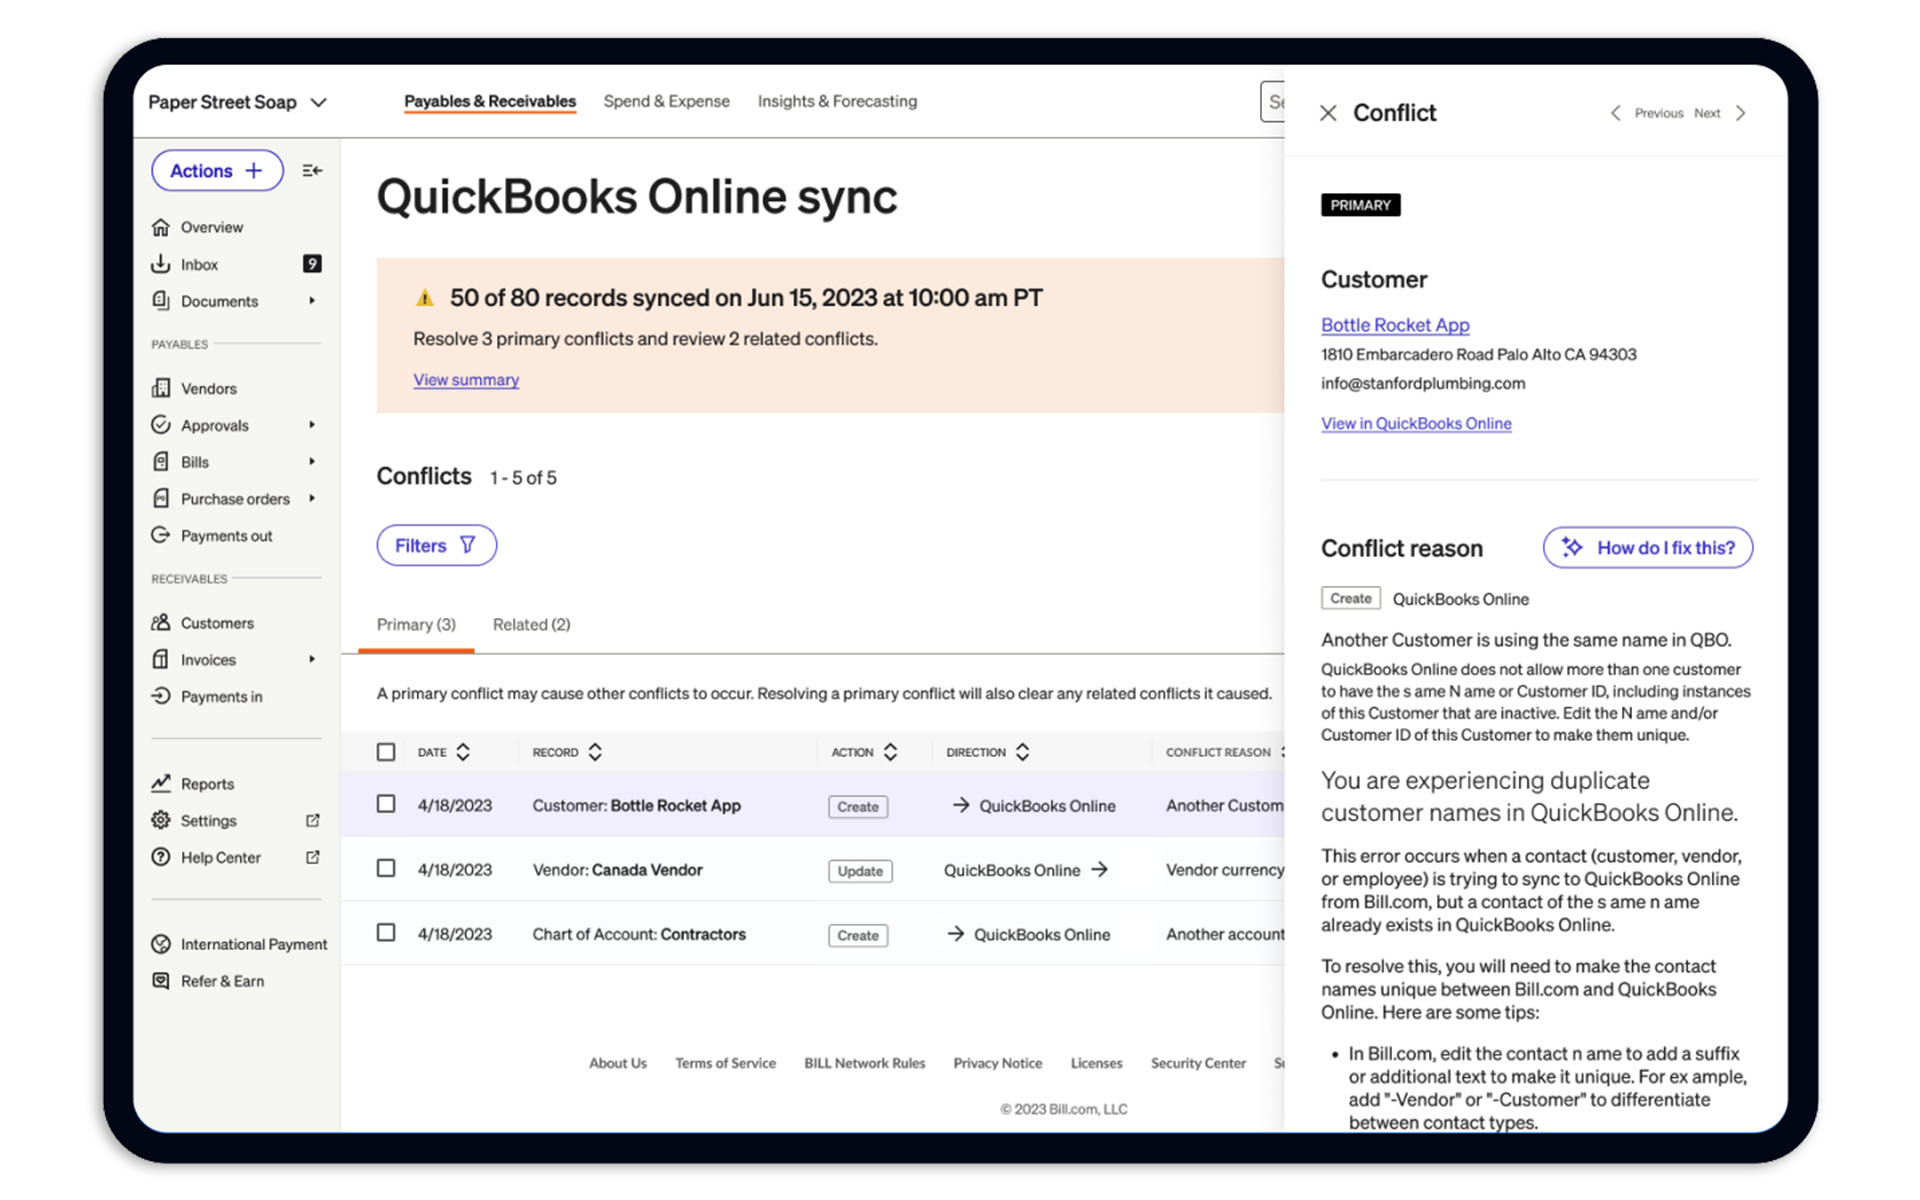Expand the Invoices submenu arrow
The image size is (1920, 1200).
click(x=312, y=659)
